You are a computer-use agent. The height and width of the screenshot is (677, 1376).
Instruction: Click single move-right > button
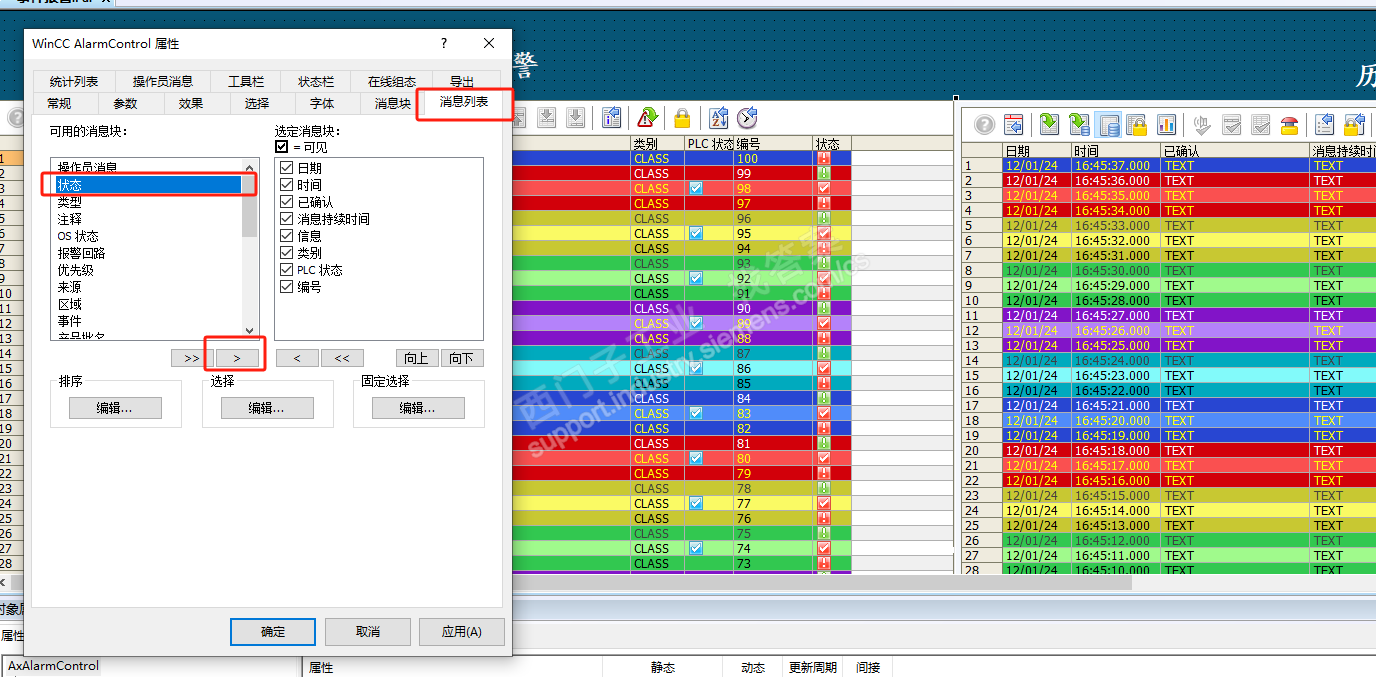236,358
